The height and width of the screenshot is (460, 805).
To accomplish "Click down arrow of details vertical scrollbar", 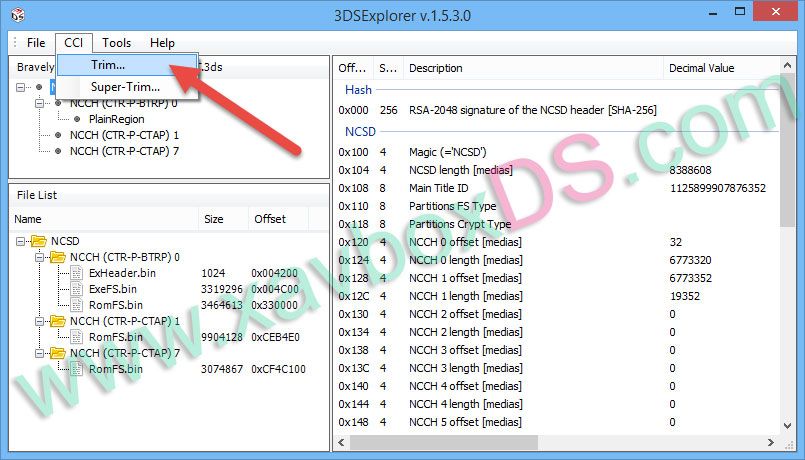I will [788, 425].
